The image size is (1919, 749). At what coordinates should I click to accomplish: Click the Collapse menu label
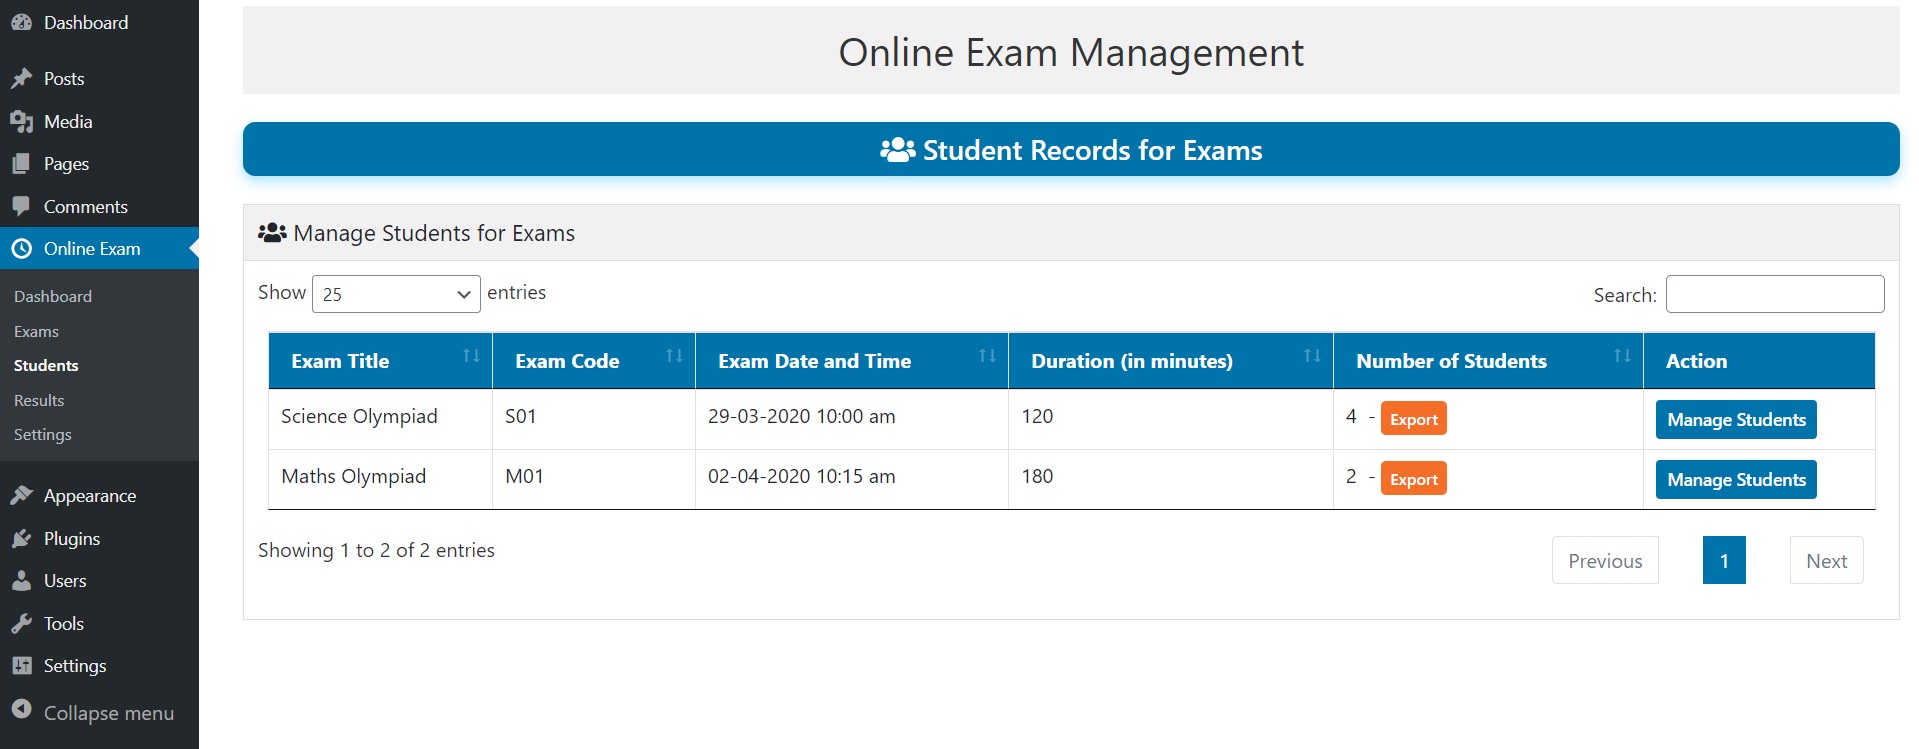109,713
